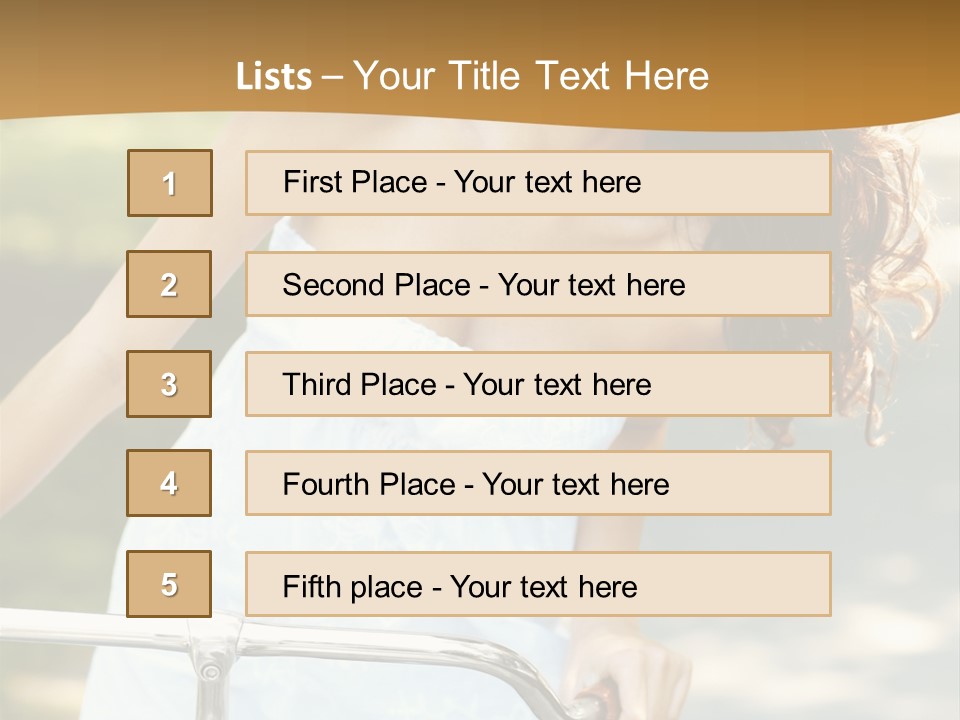Screen dimensions: 960x720
Task: Select 'Your Title Text Here' in the title
Action: (x=531, y=76)
